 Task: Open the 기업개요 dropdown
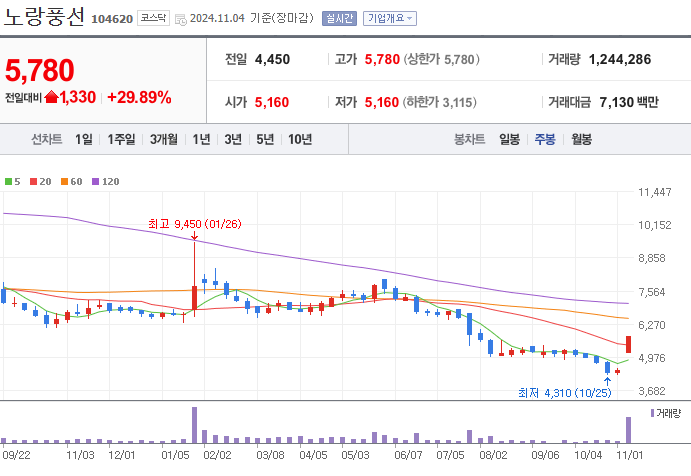pos(390,19)
